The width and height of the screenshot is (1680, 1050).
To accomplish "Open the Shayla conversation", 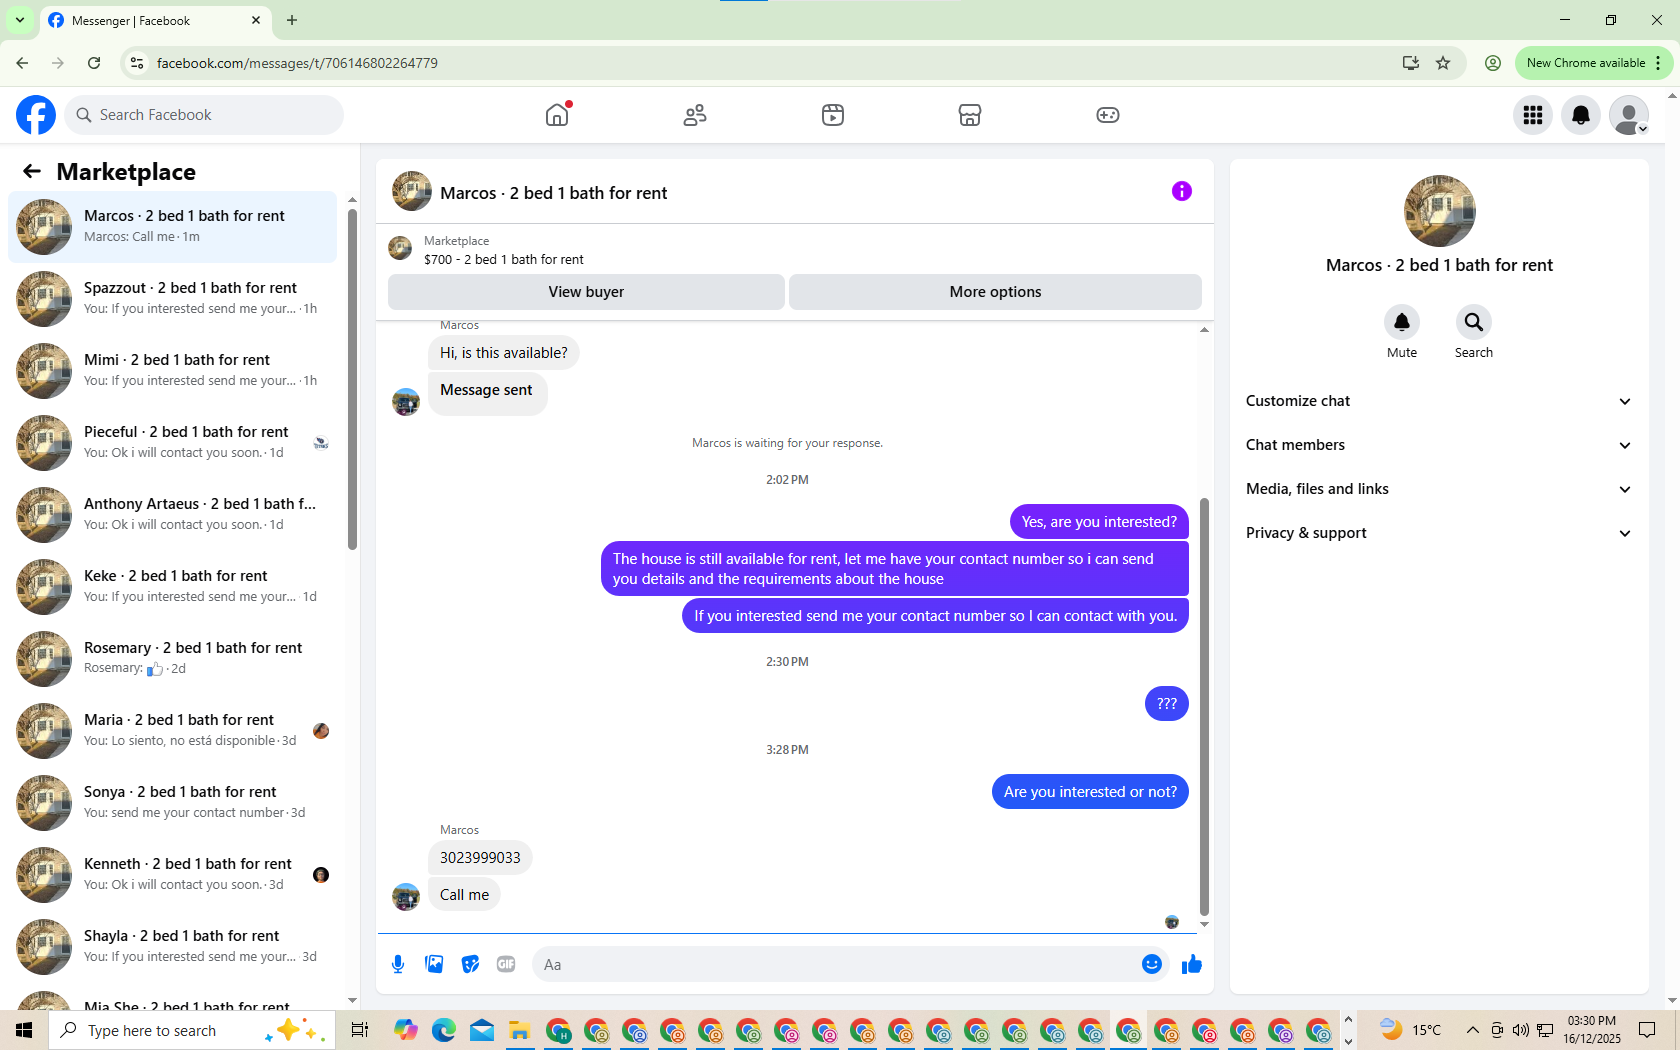I will pyautogui.click(x=172, y=947).
